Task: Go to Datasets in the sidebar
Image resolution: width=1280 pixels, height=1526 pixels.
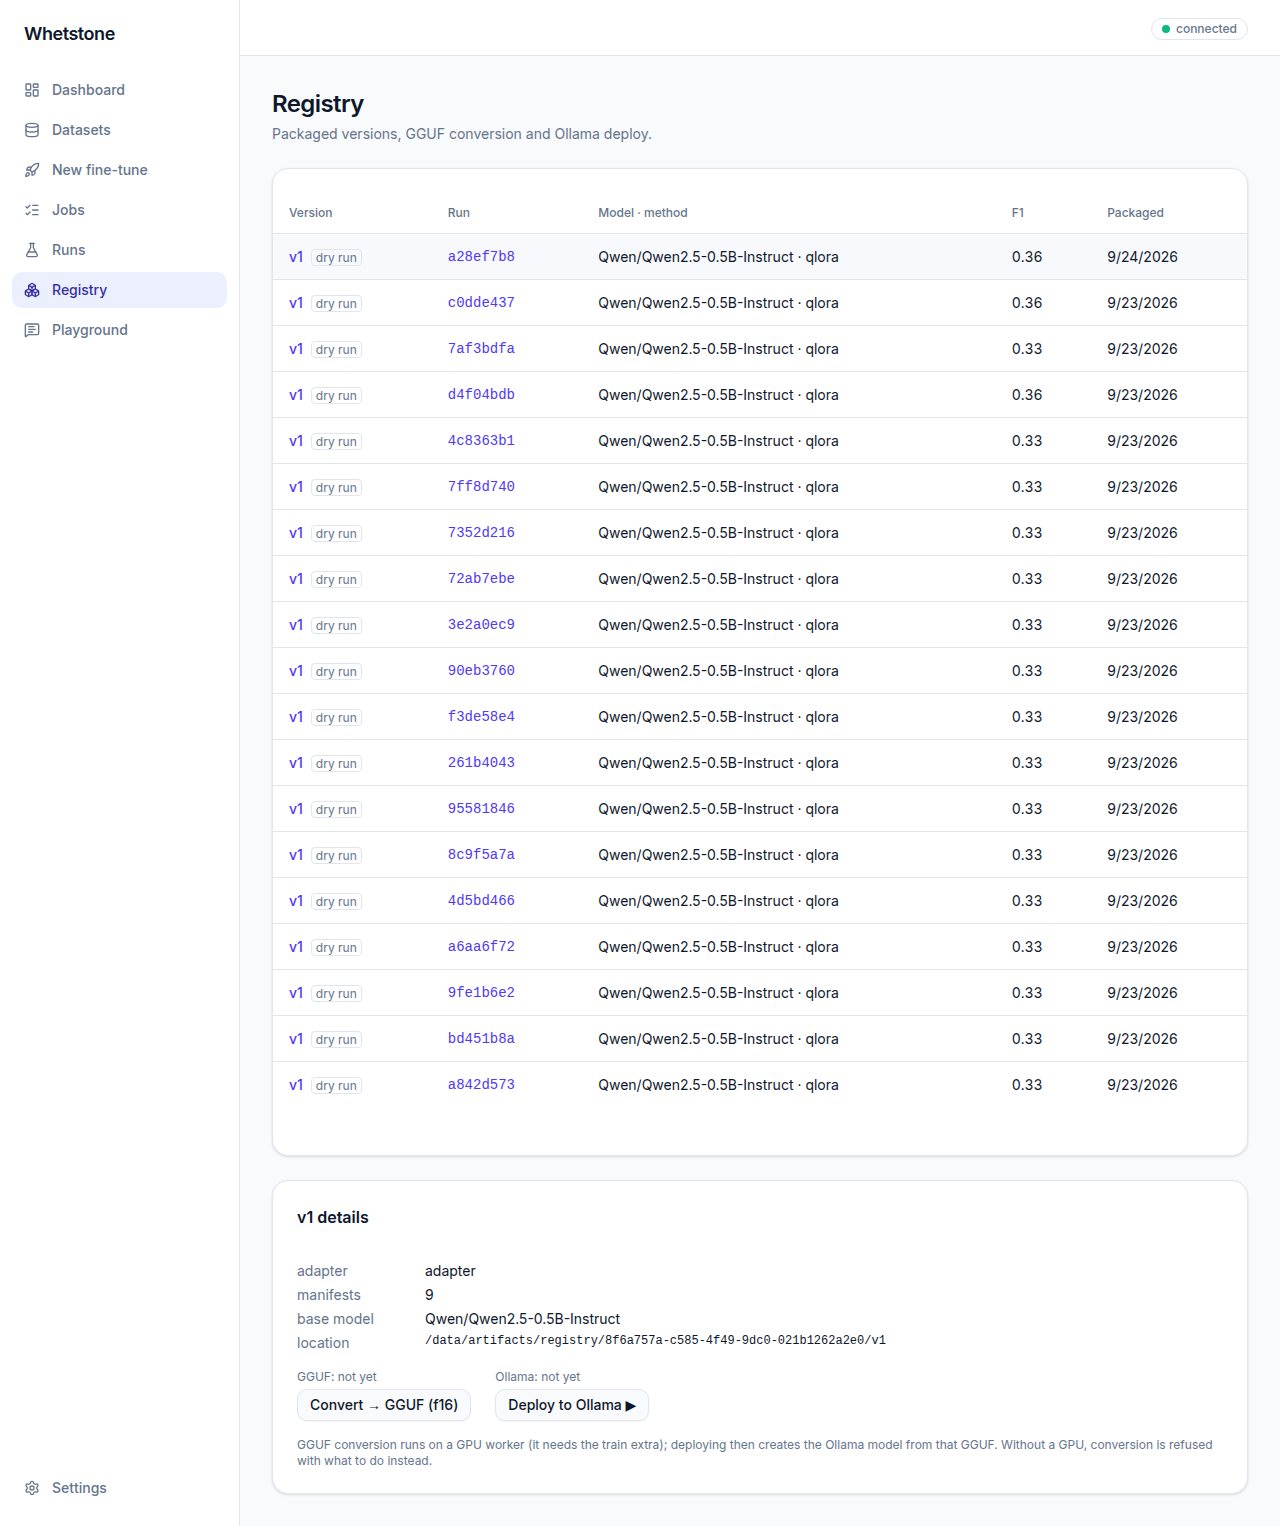Action: [119, 130]
